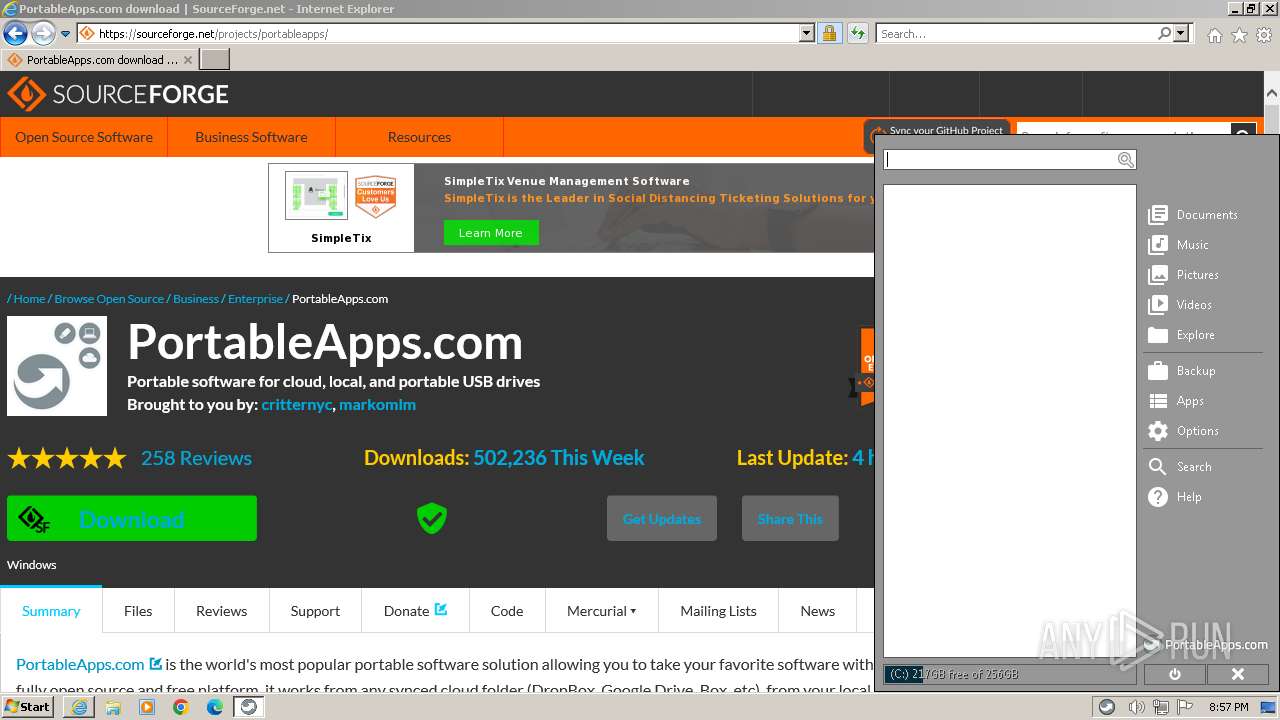Click the Browse Open Source breadcrumb
The height and width of the screenshot is (720, 1280).
[109, 299]
